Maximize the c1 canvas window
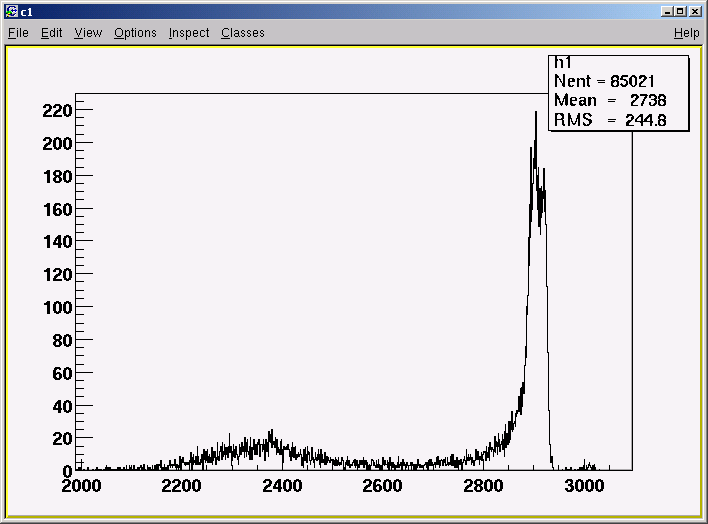 click(x=680, y=11)
